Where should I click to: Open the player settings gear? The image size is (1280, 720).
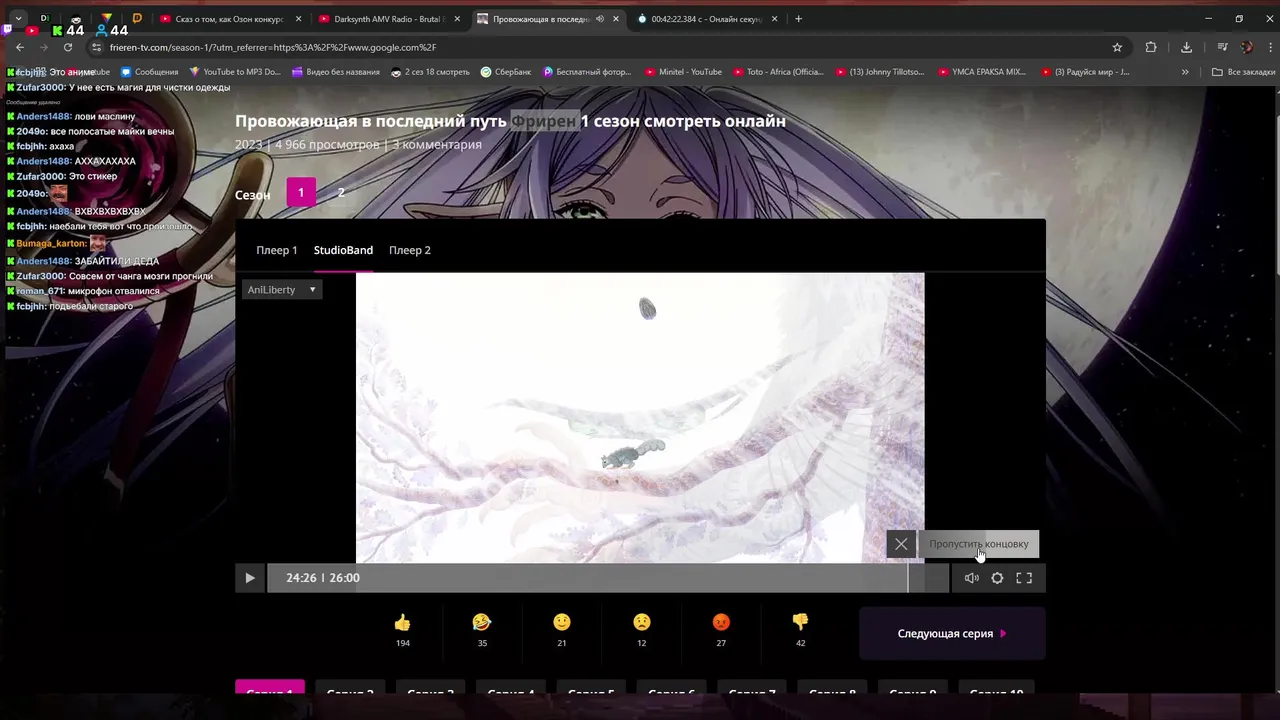997,578
